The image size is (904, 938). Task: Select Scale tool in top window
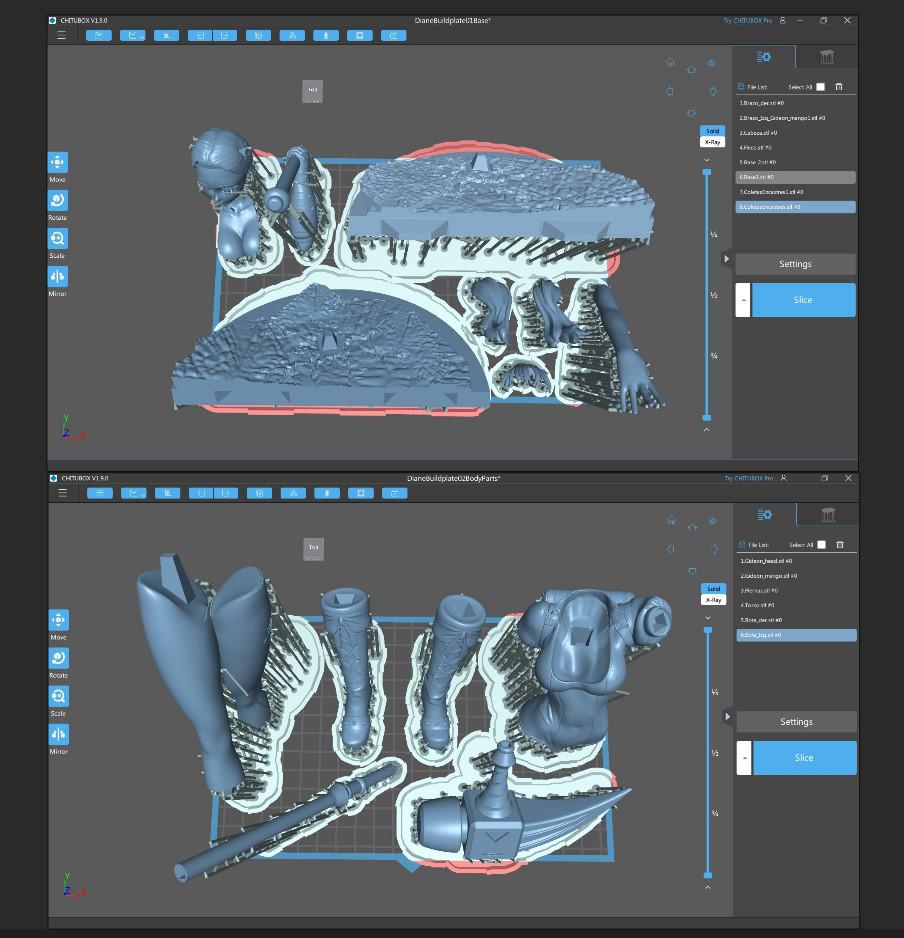[57, 239]
